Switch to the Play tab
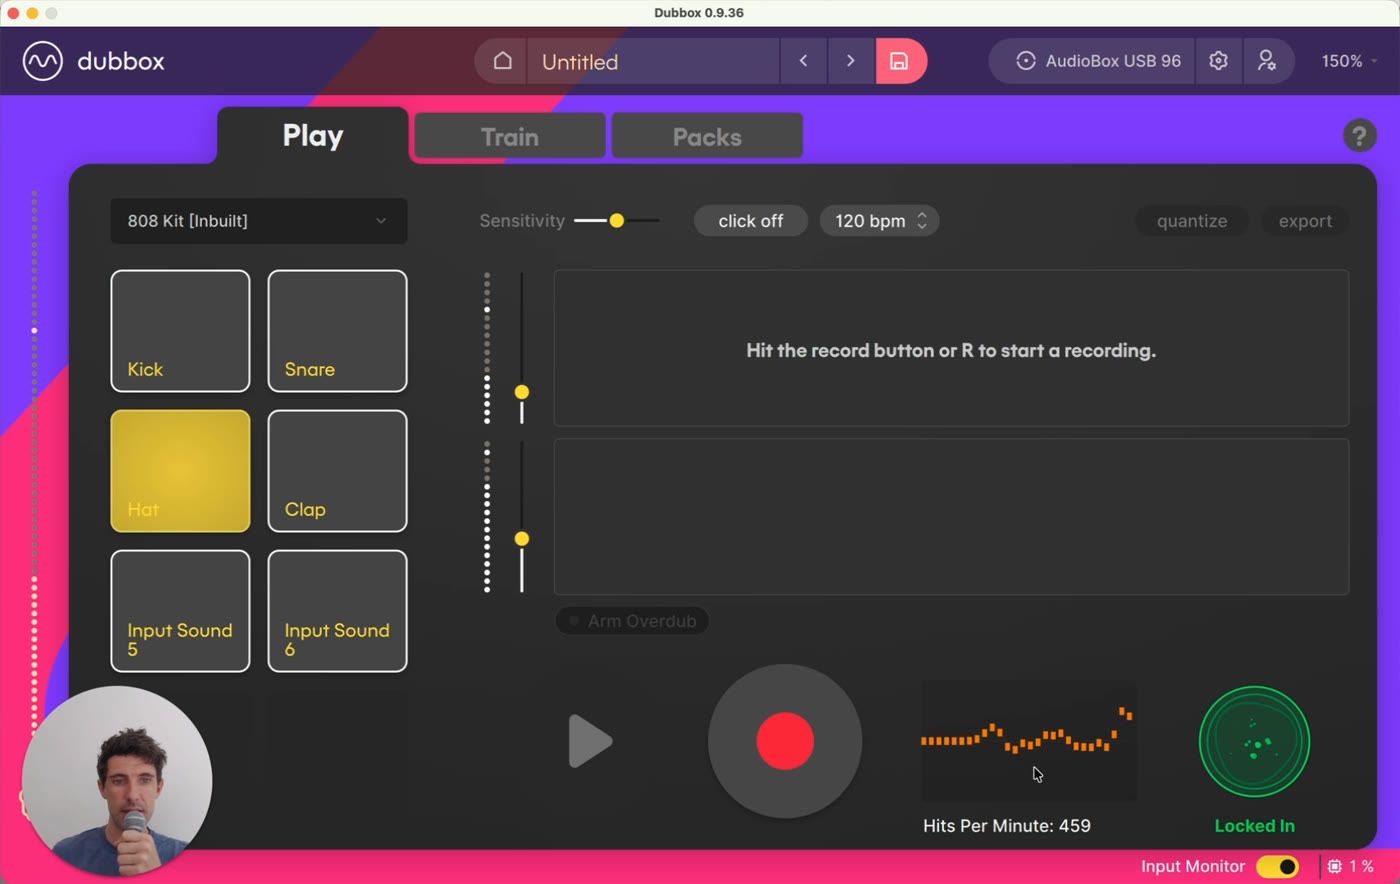 click(x=313, y=136)
